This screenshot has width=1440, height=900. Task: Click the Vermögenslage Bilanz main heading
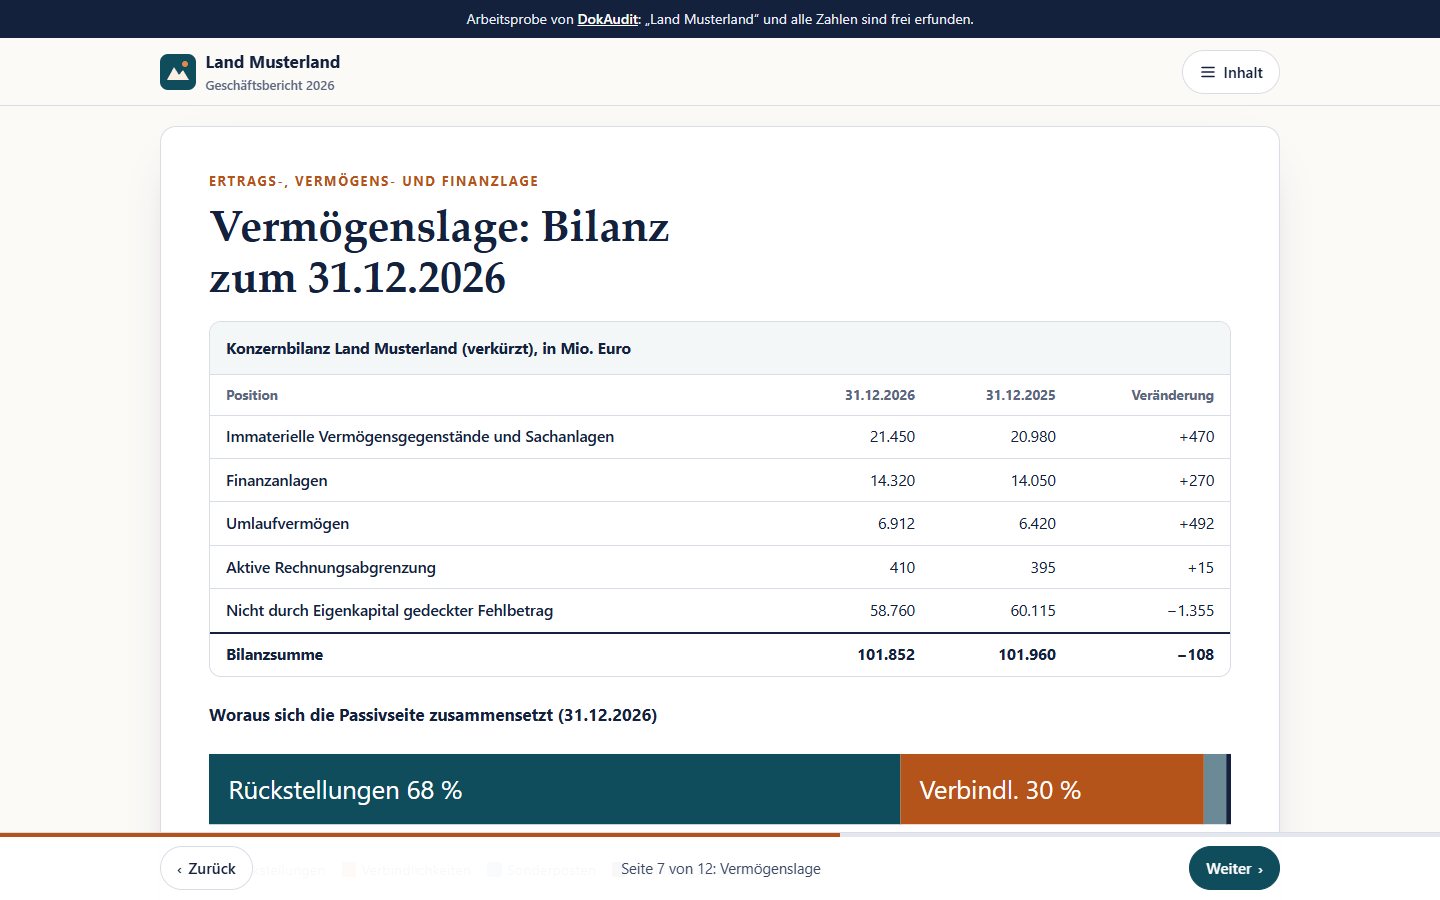pyautogui.click(x=439, y=252)
